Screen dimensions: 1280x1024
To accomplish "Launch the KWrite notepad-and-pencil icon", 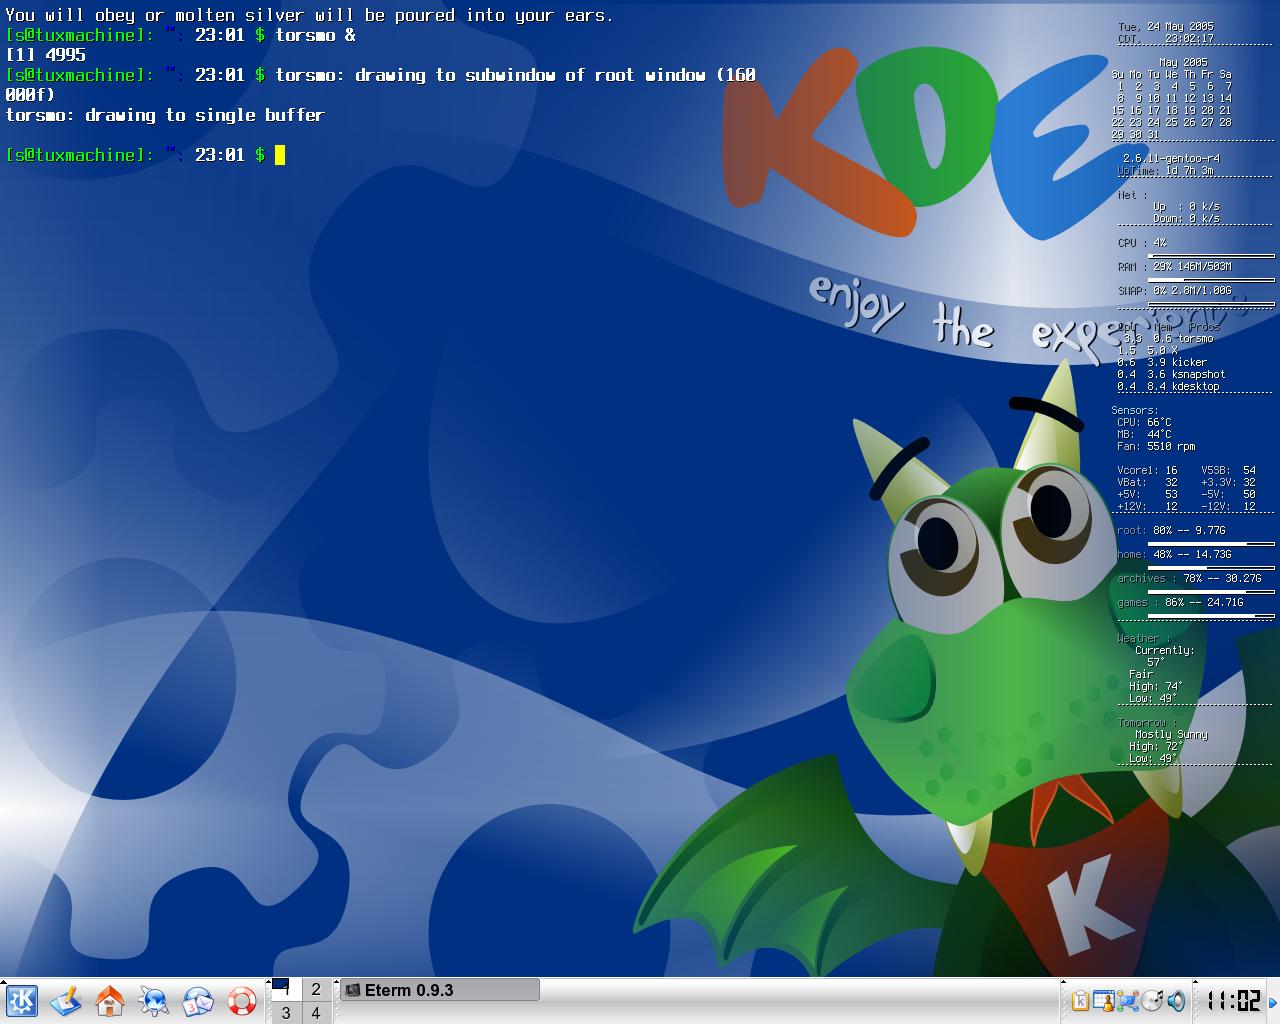I will [x=66, y=1001].
